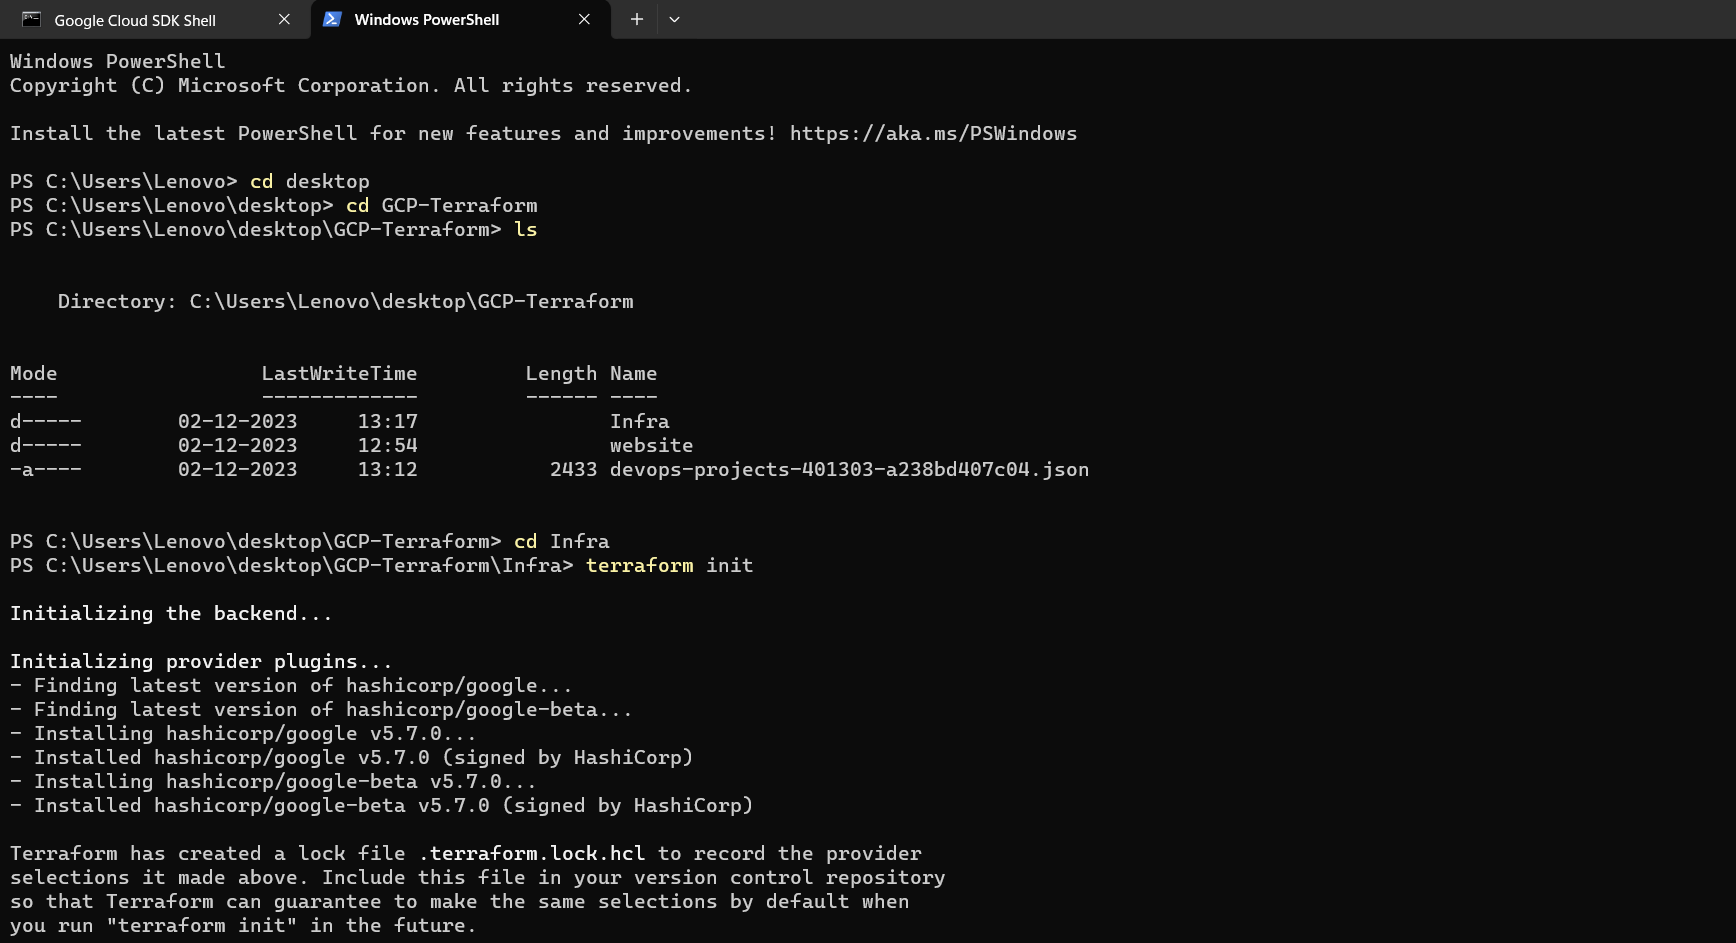Click the Length column header
The image size is (1736, 943).
(x=561, y=374)
